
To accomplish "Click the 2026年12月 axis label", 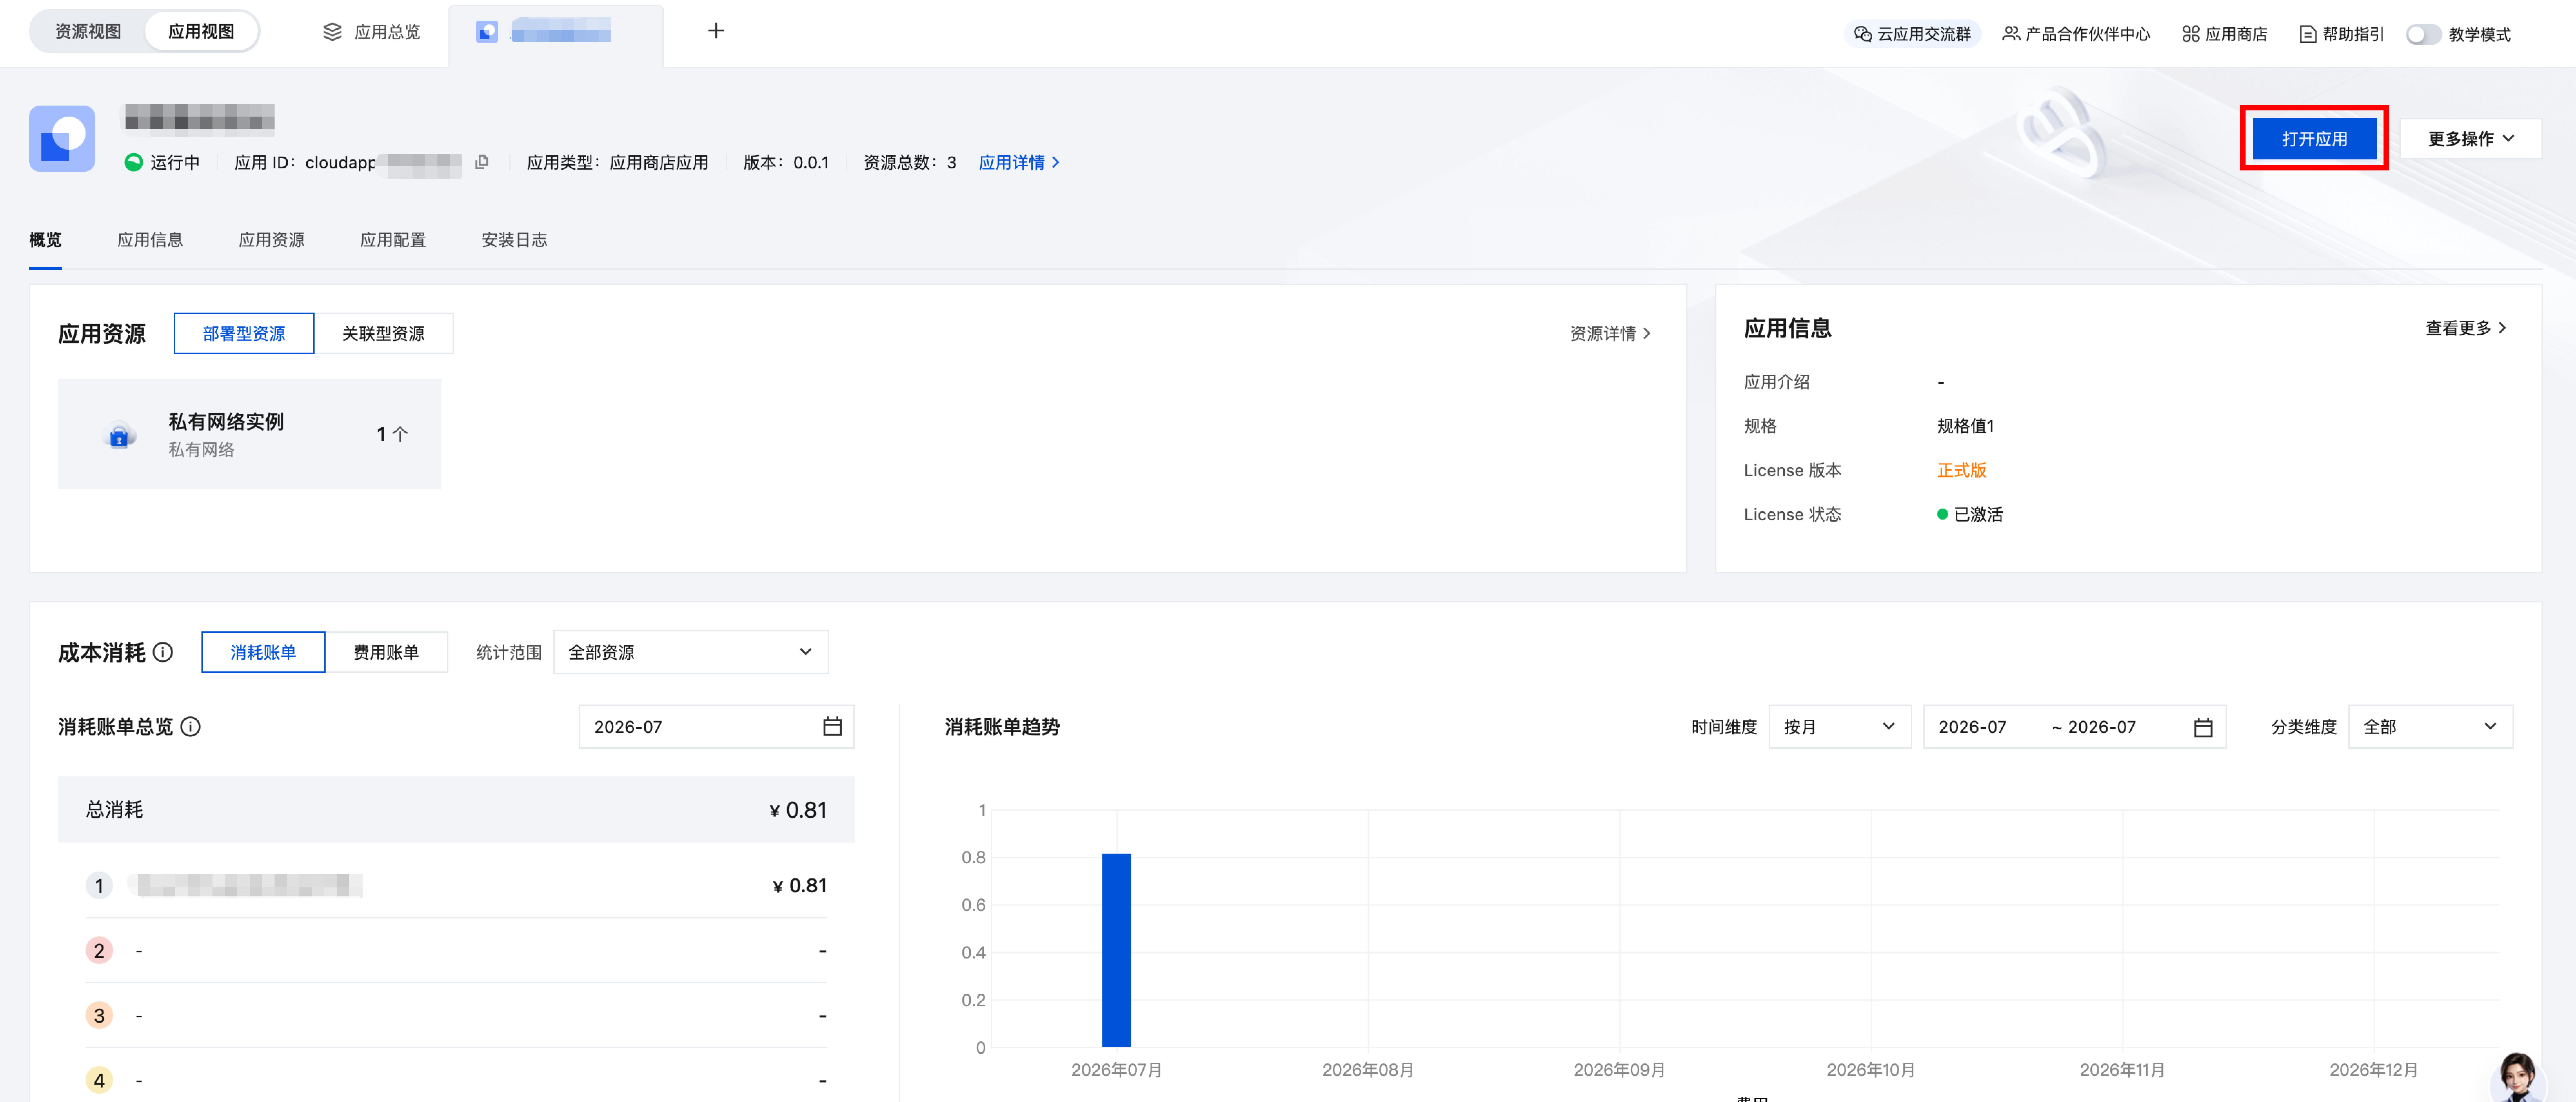I will pyautogui.click(x=2374, y=1070).
